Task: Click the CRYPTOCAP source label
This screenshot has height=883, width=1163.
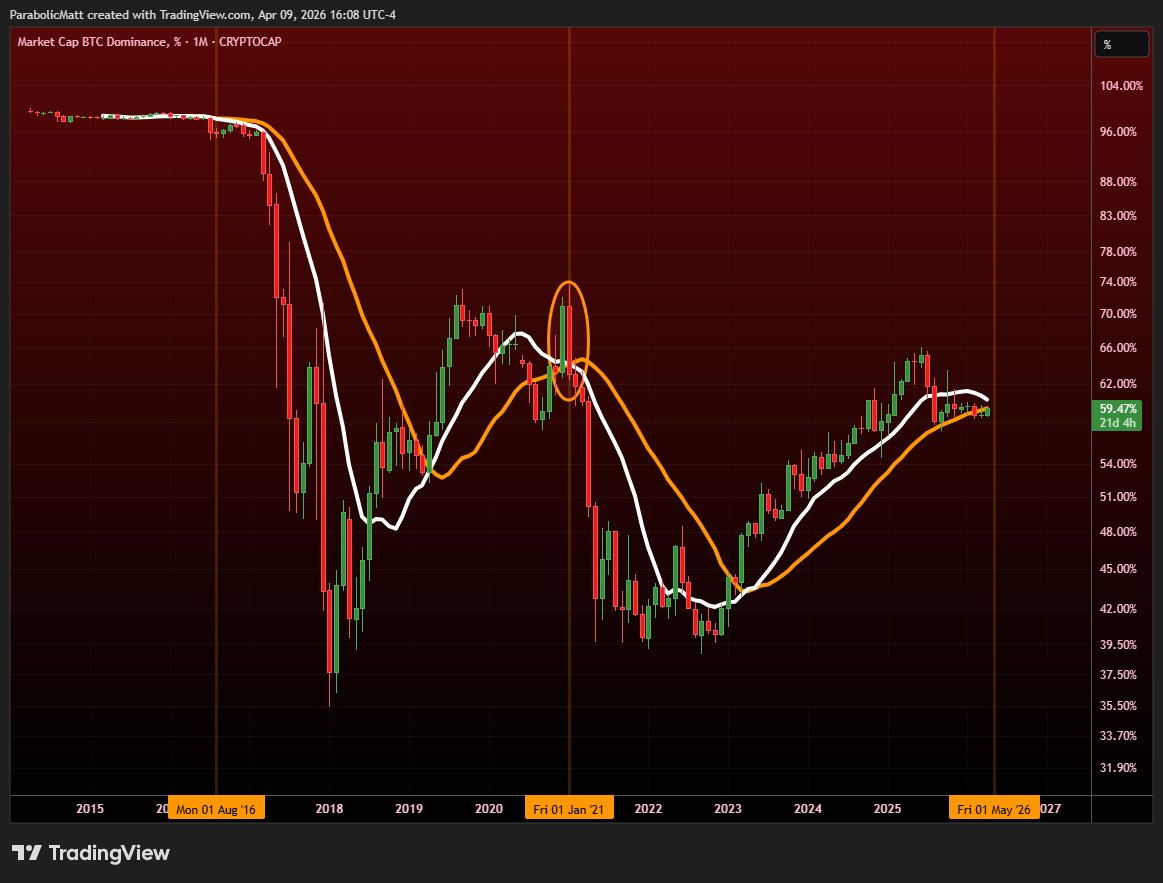Action: point(250,42)
